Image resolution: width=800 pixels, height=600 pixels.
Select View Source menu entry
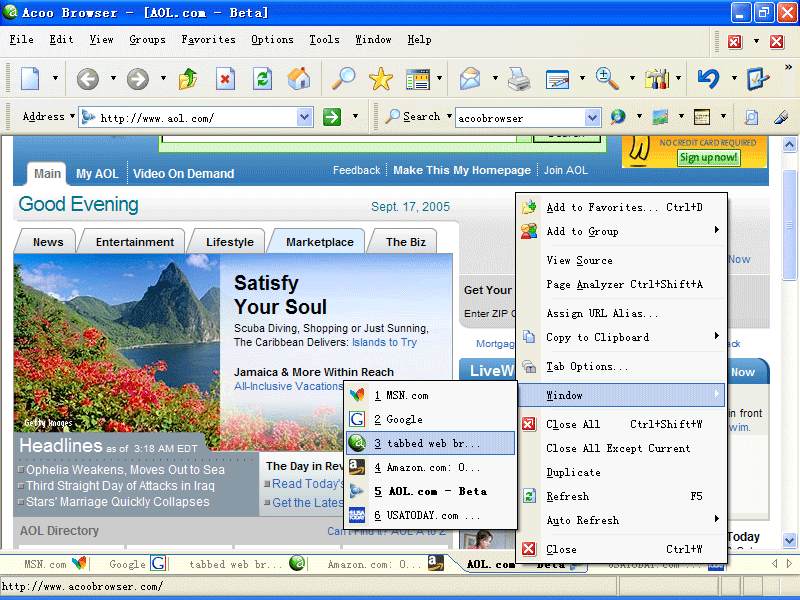pos(622,260)
